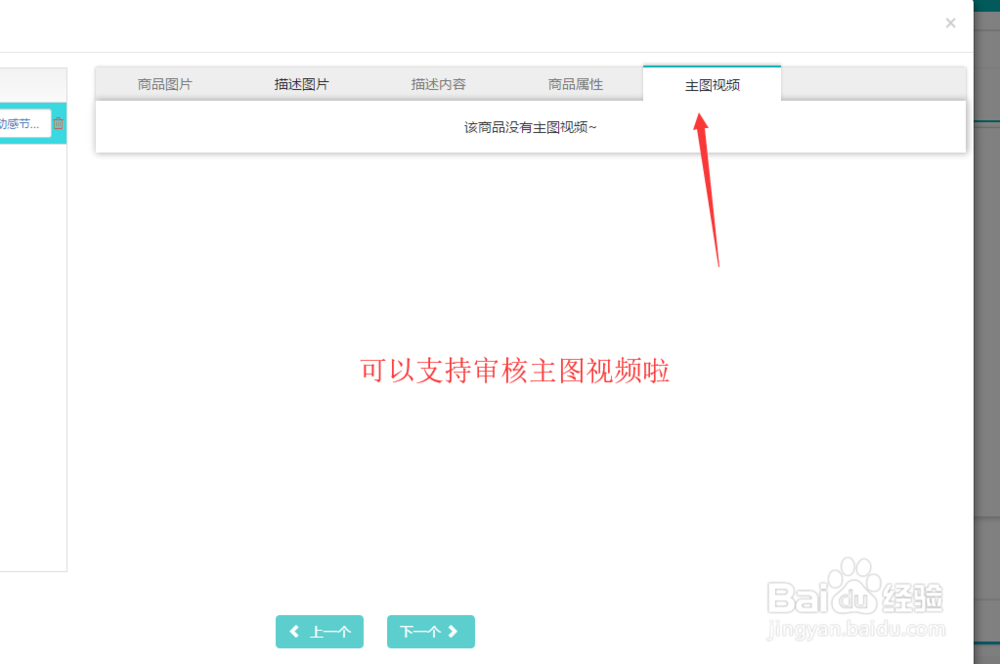1000x664 pixels.
Task: Switch to the 描述图片 tab
Action: (x=301, y=84)
